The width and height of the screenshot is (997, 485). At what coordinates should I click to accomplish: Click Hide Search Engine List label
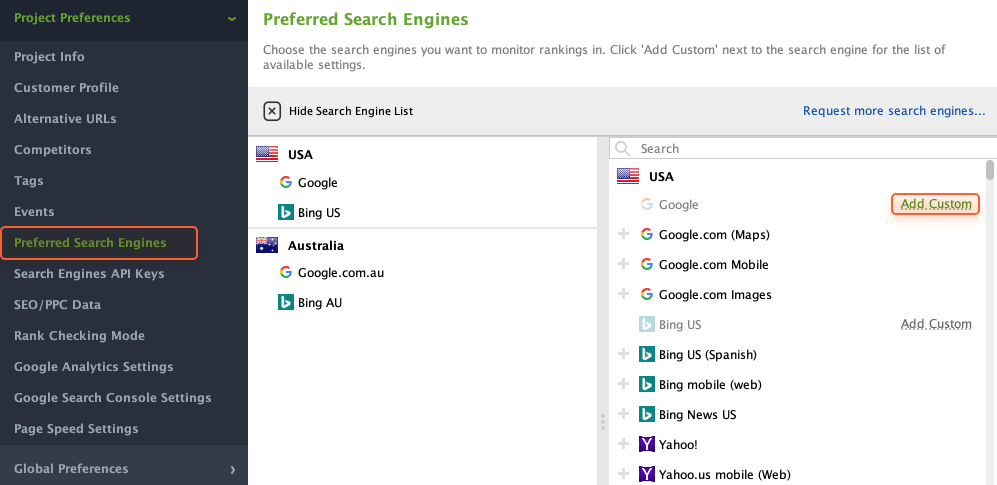click(x=351, y=111)
